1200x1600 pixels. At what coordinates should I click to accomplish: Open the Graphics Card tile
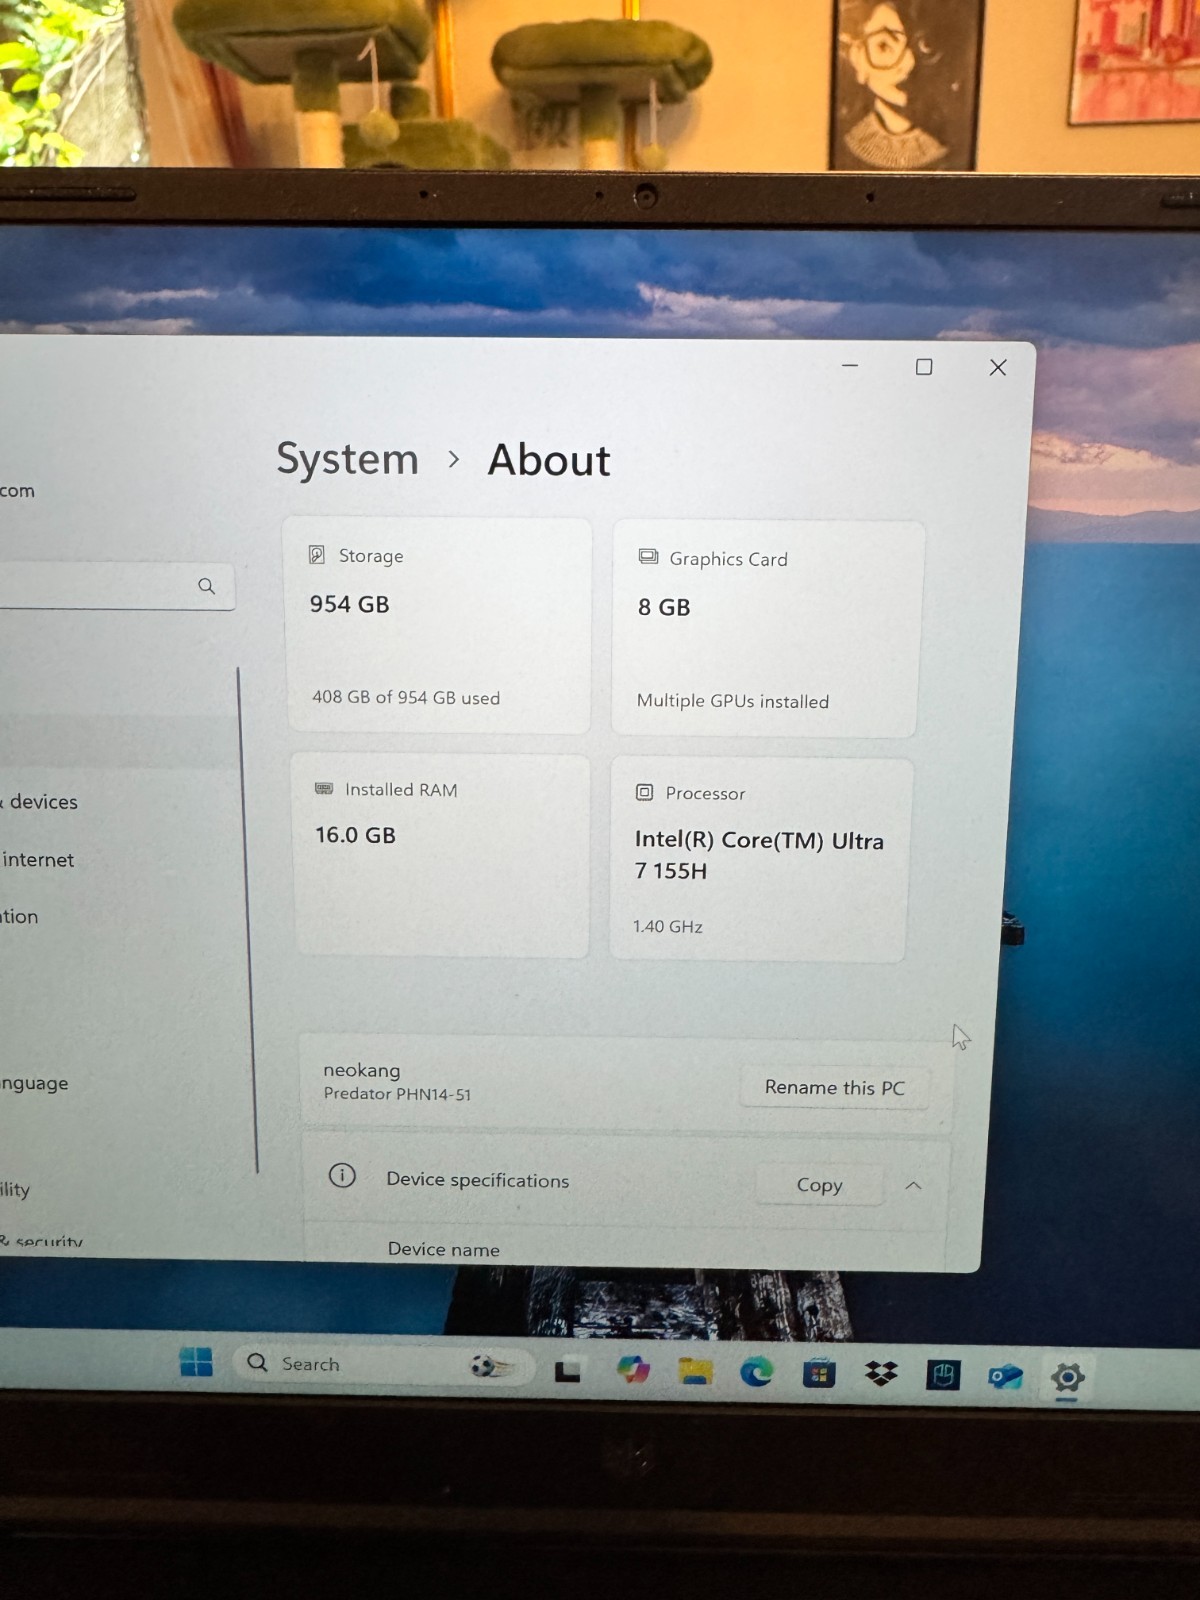766,629
